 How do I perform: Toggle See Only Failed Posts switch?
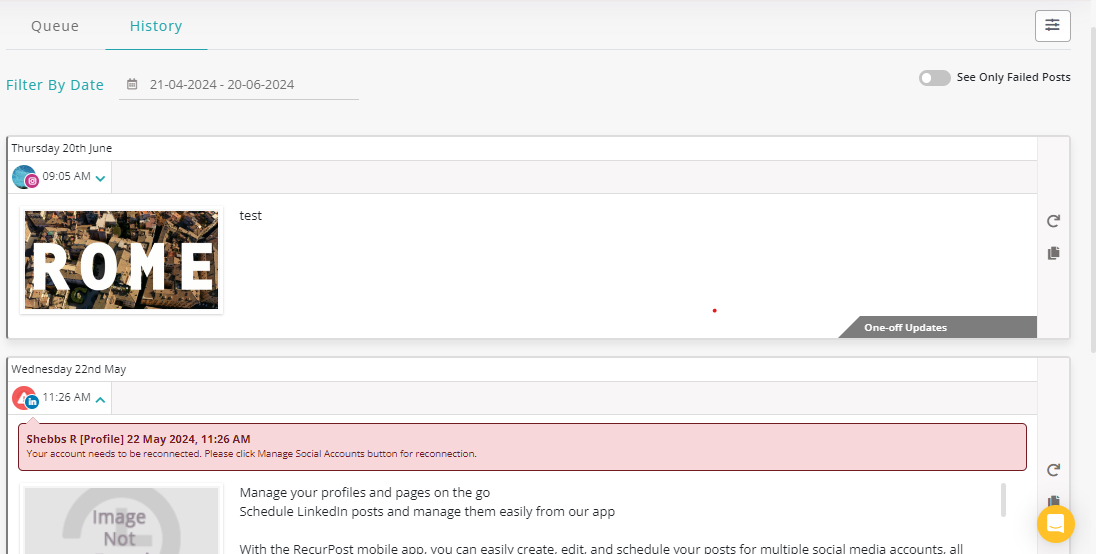point(935,78)
